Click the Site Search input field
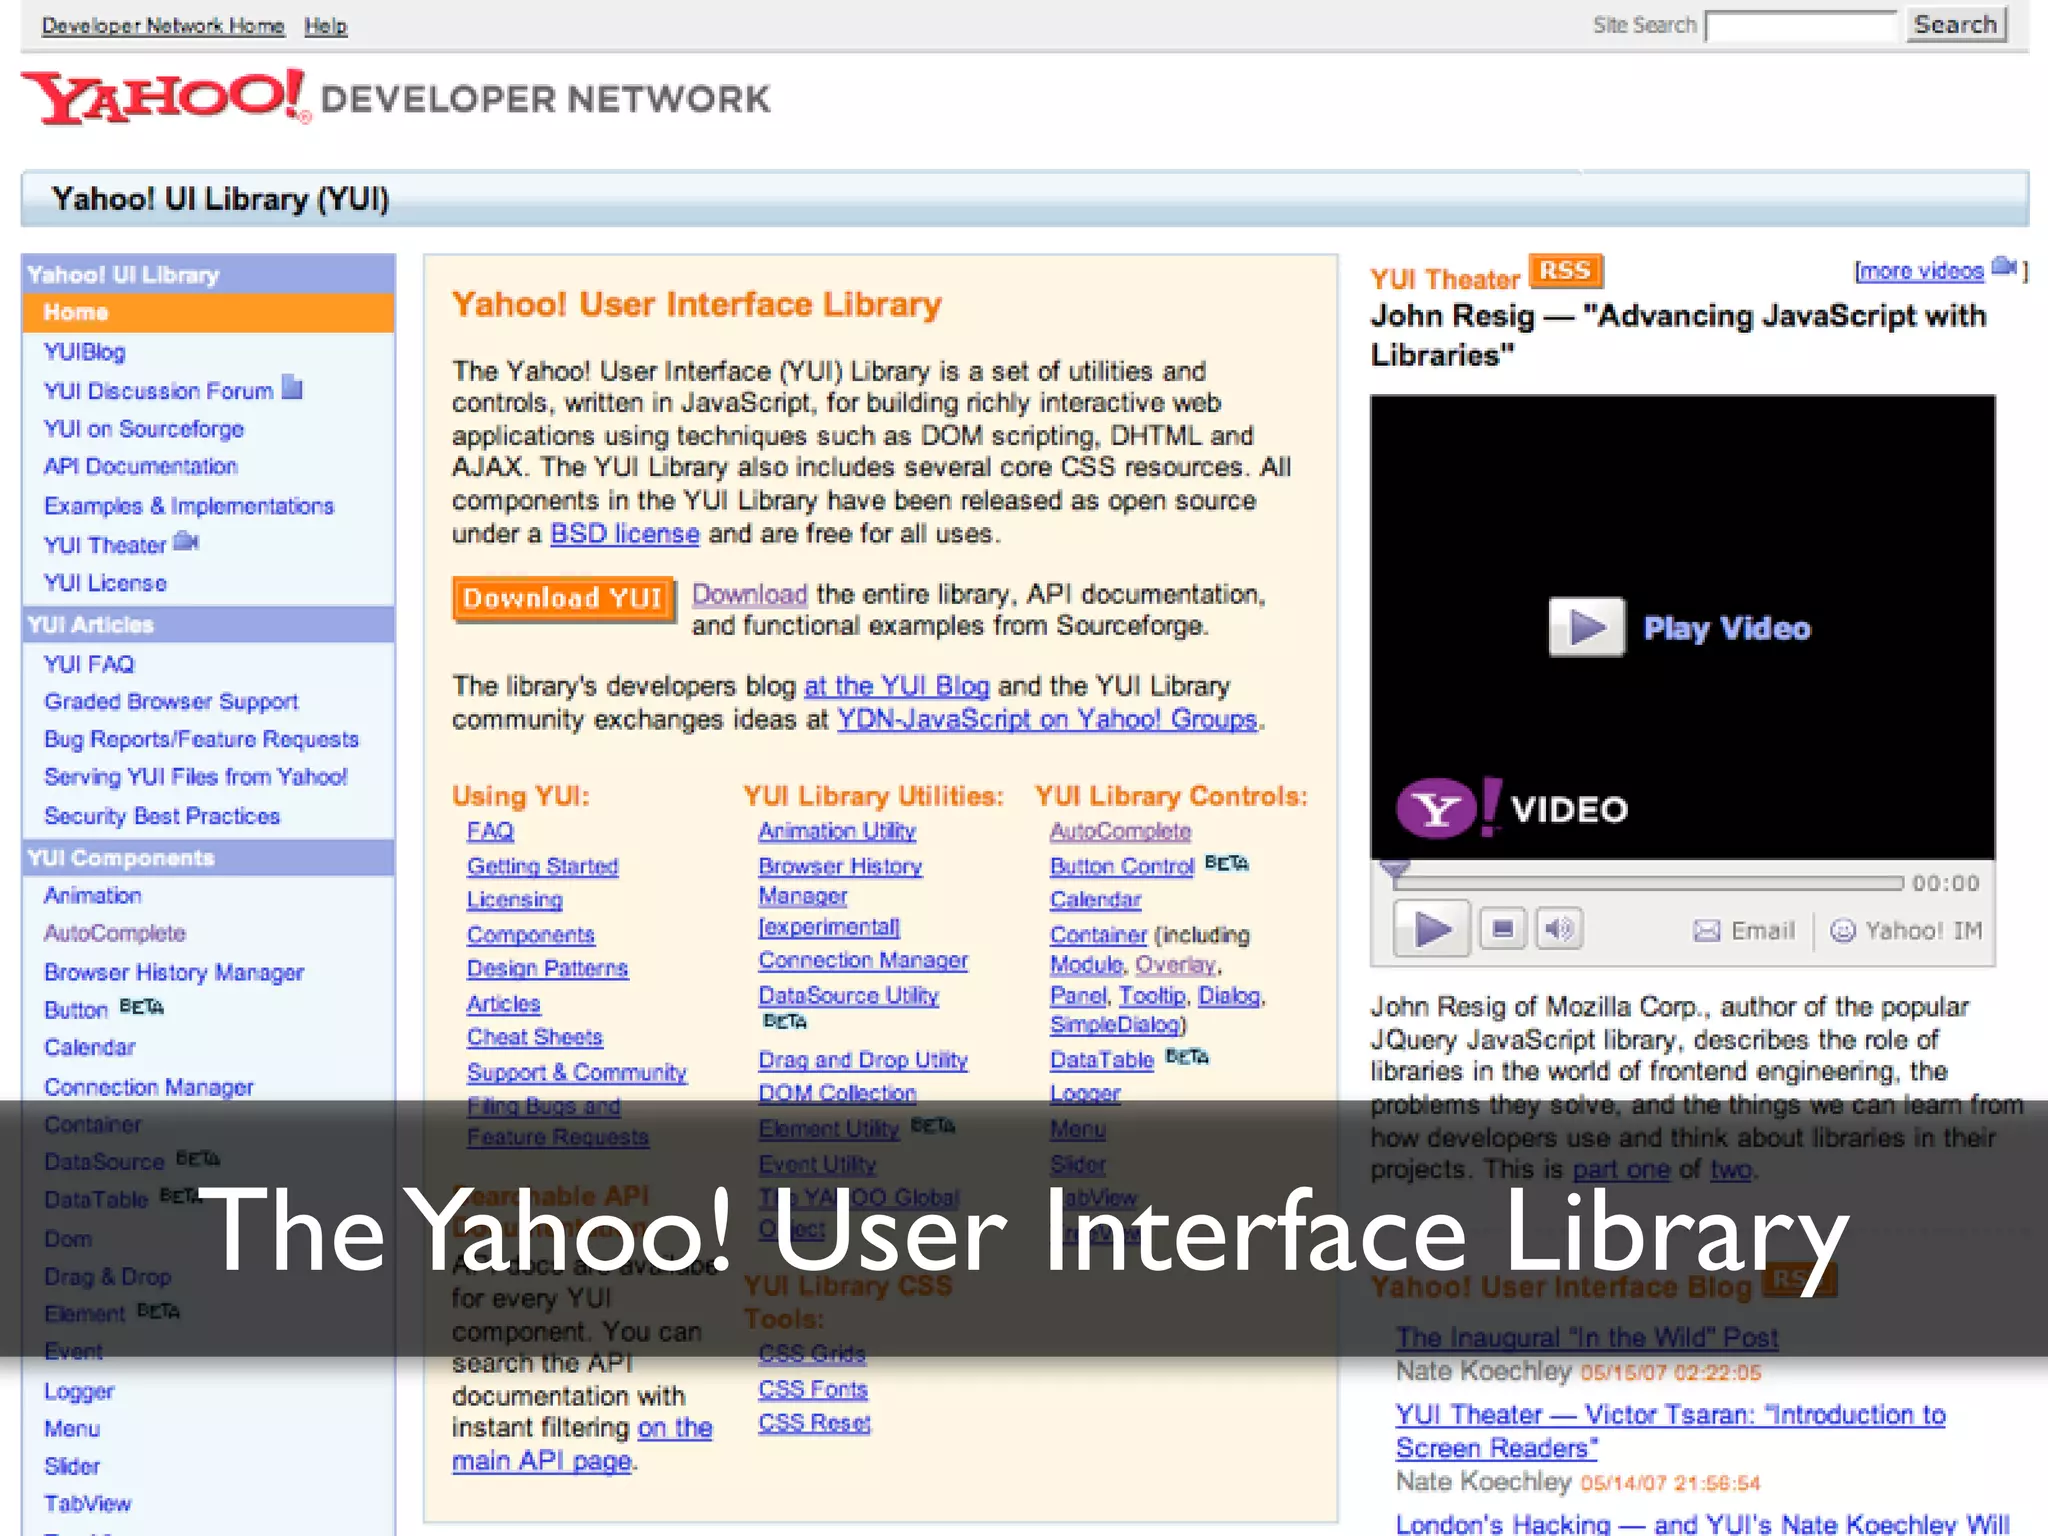The height and width of the screenshot is (1536, 2048). 1800,25
